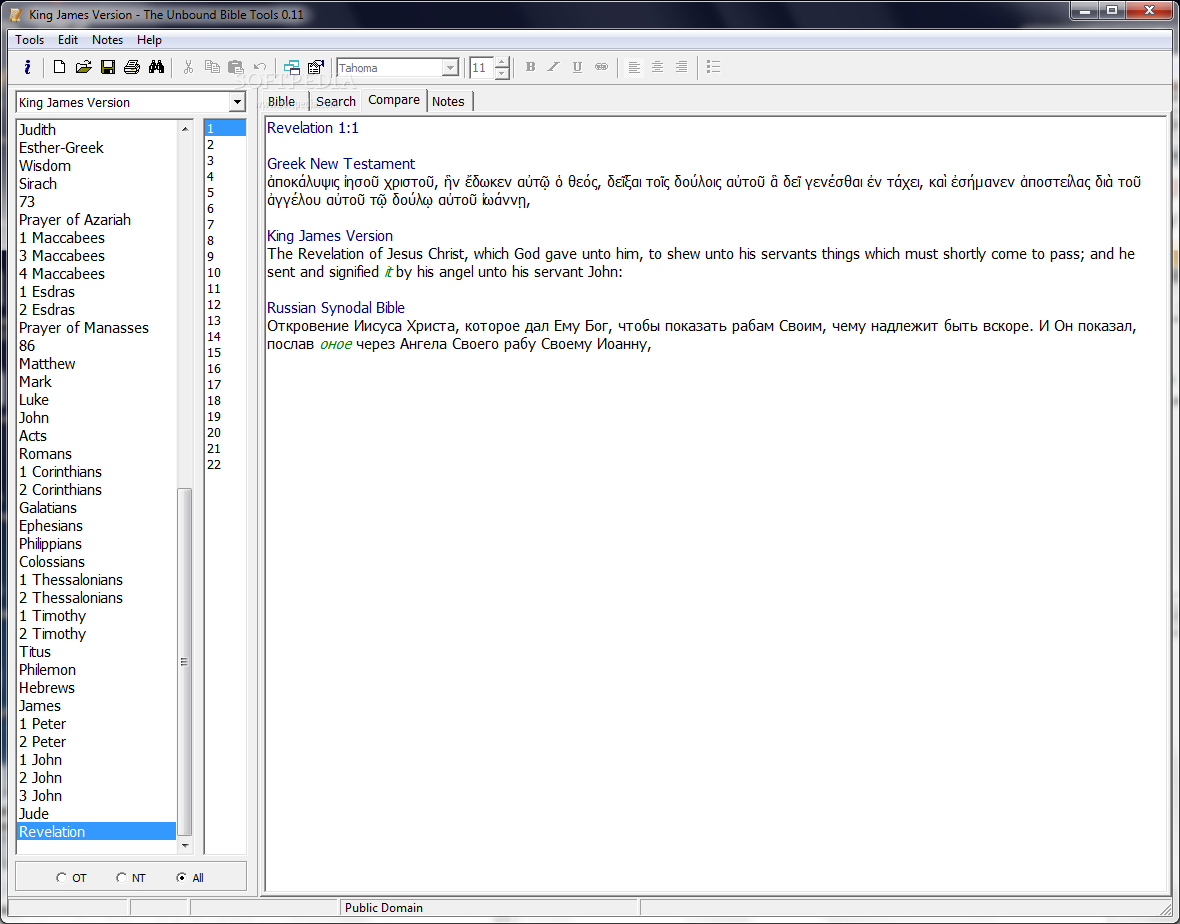Open the Edit menu

(68, 40)
